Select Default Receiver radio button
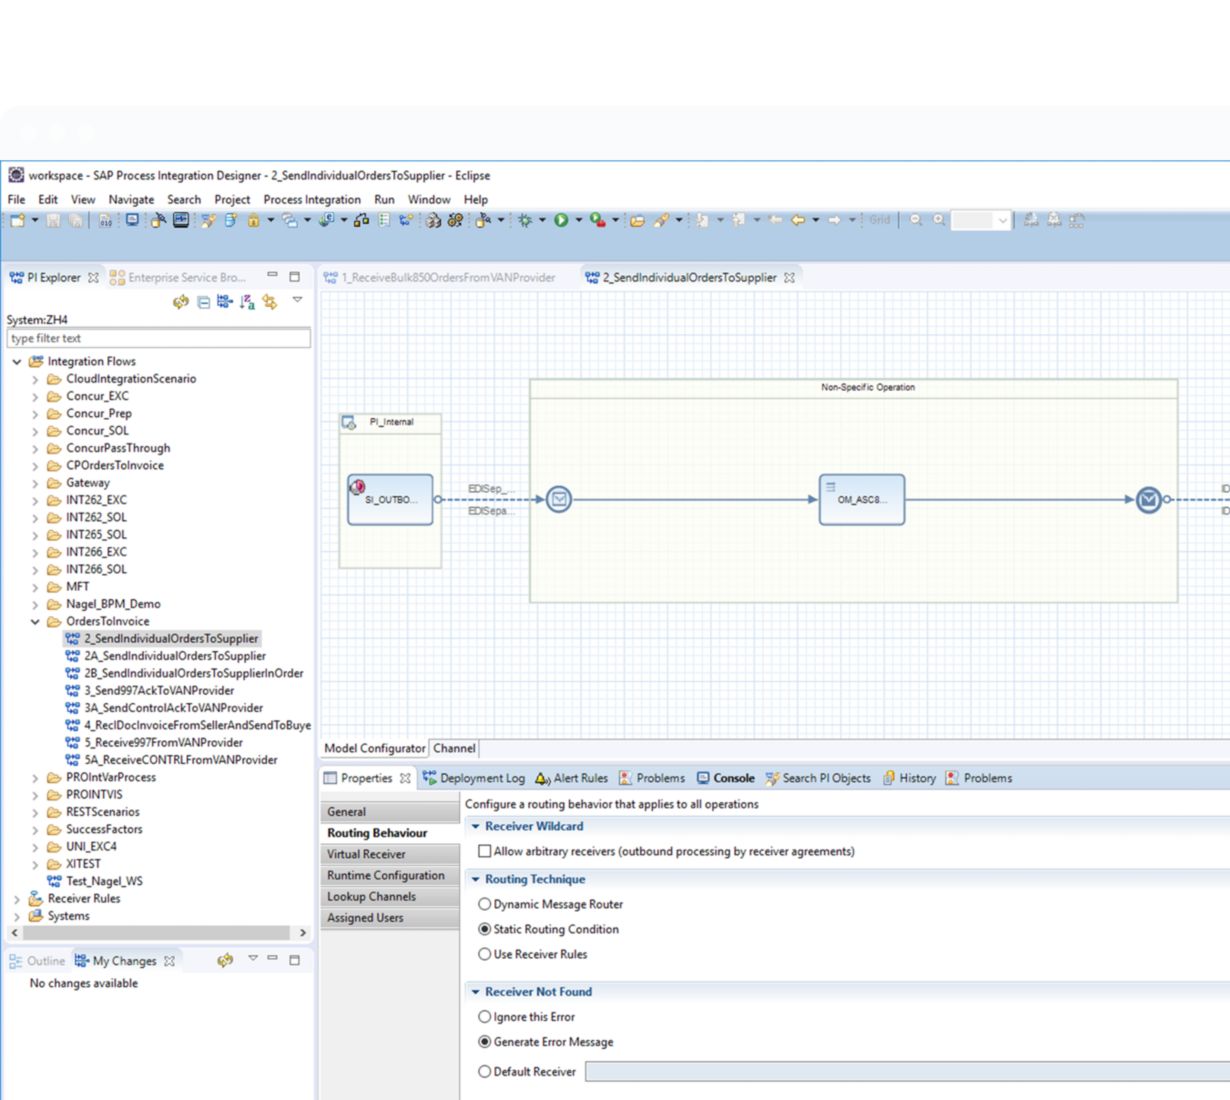The image size is (1230, 1100). (x=485, y=1072)
